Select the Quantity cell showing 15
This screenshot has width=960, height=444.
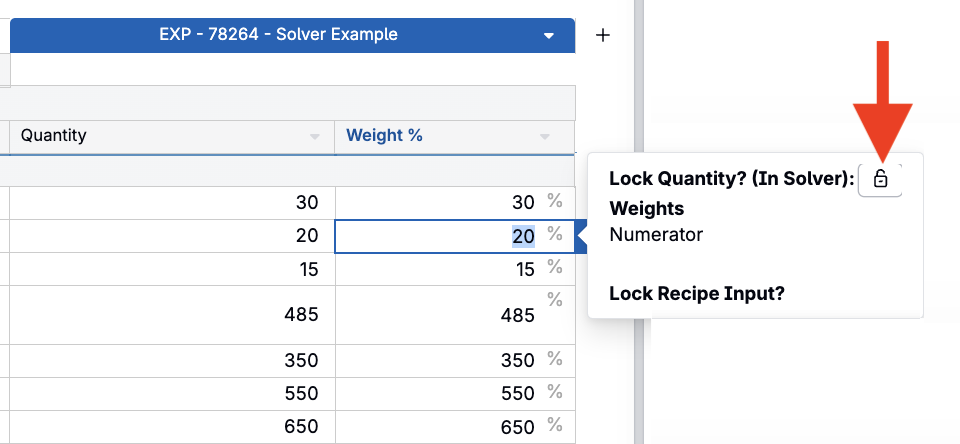click(x=172, y=269)
